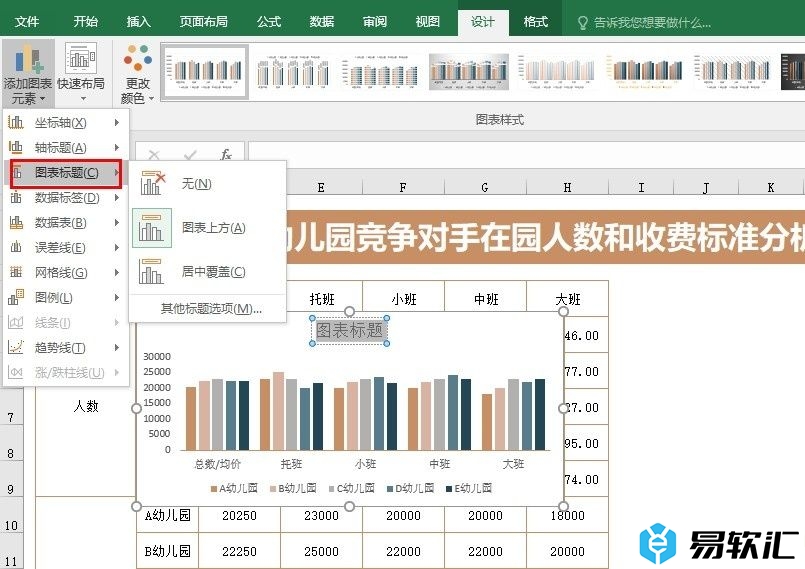The image size is (805, 569).
Task: Click the 趋势线 trendline menu icon
Action: tap(16, 348)
